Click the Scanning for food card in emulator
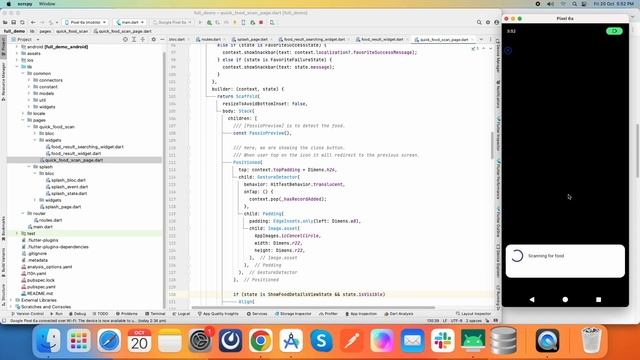 click(565, 261)
